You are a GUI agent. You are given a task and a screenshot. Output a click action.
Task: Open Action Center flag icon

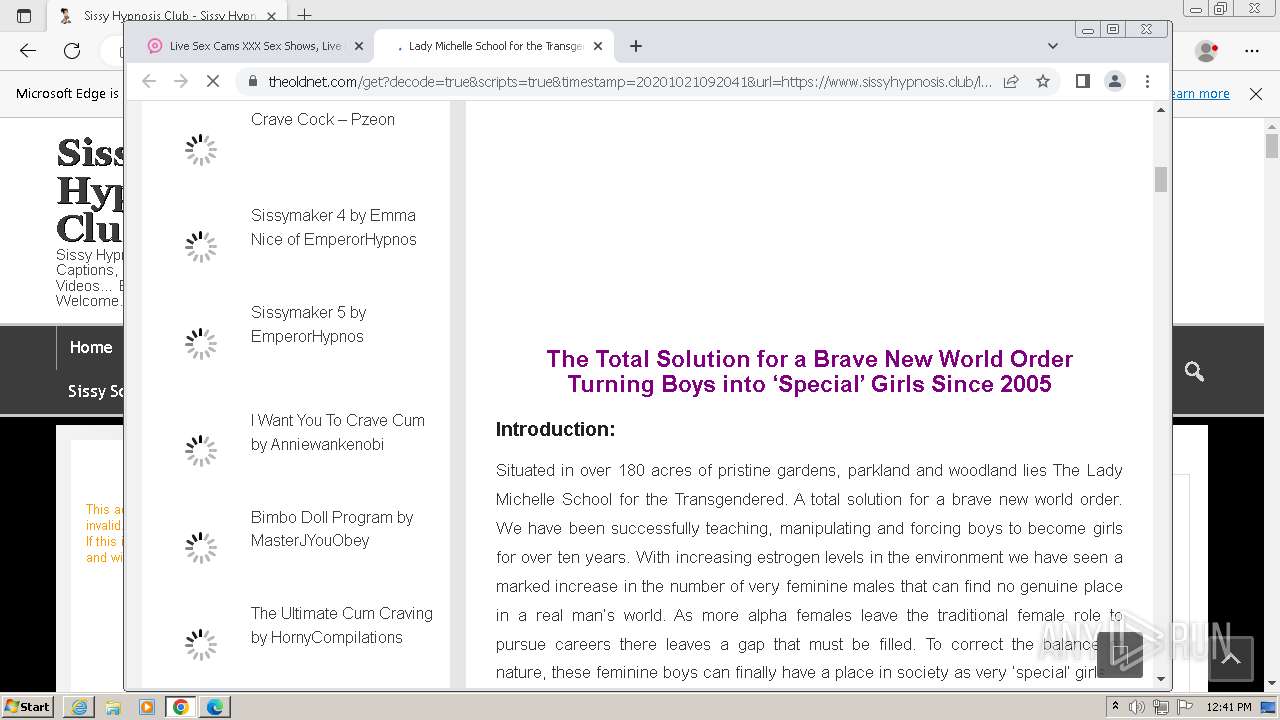1184,707
